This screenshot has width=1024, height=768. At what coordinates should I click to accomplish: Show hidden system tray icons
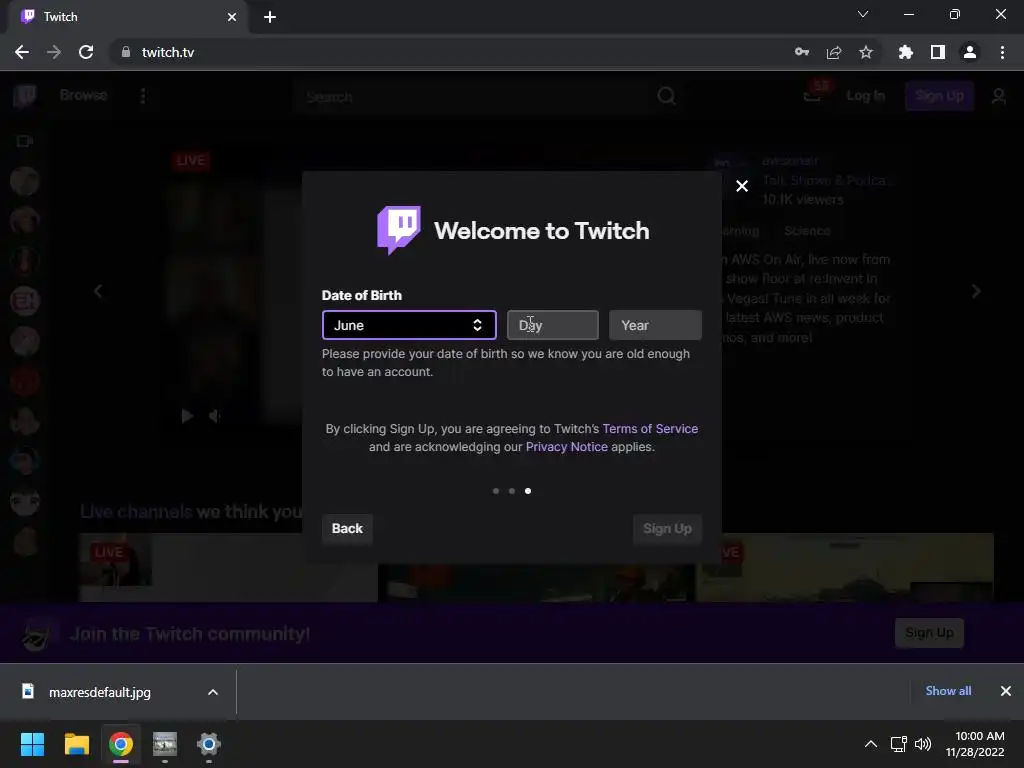(871, 744)
